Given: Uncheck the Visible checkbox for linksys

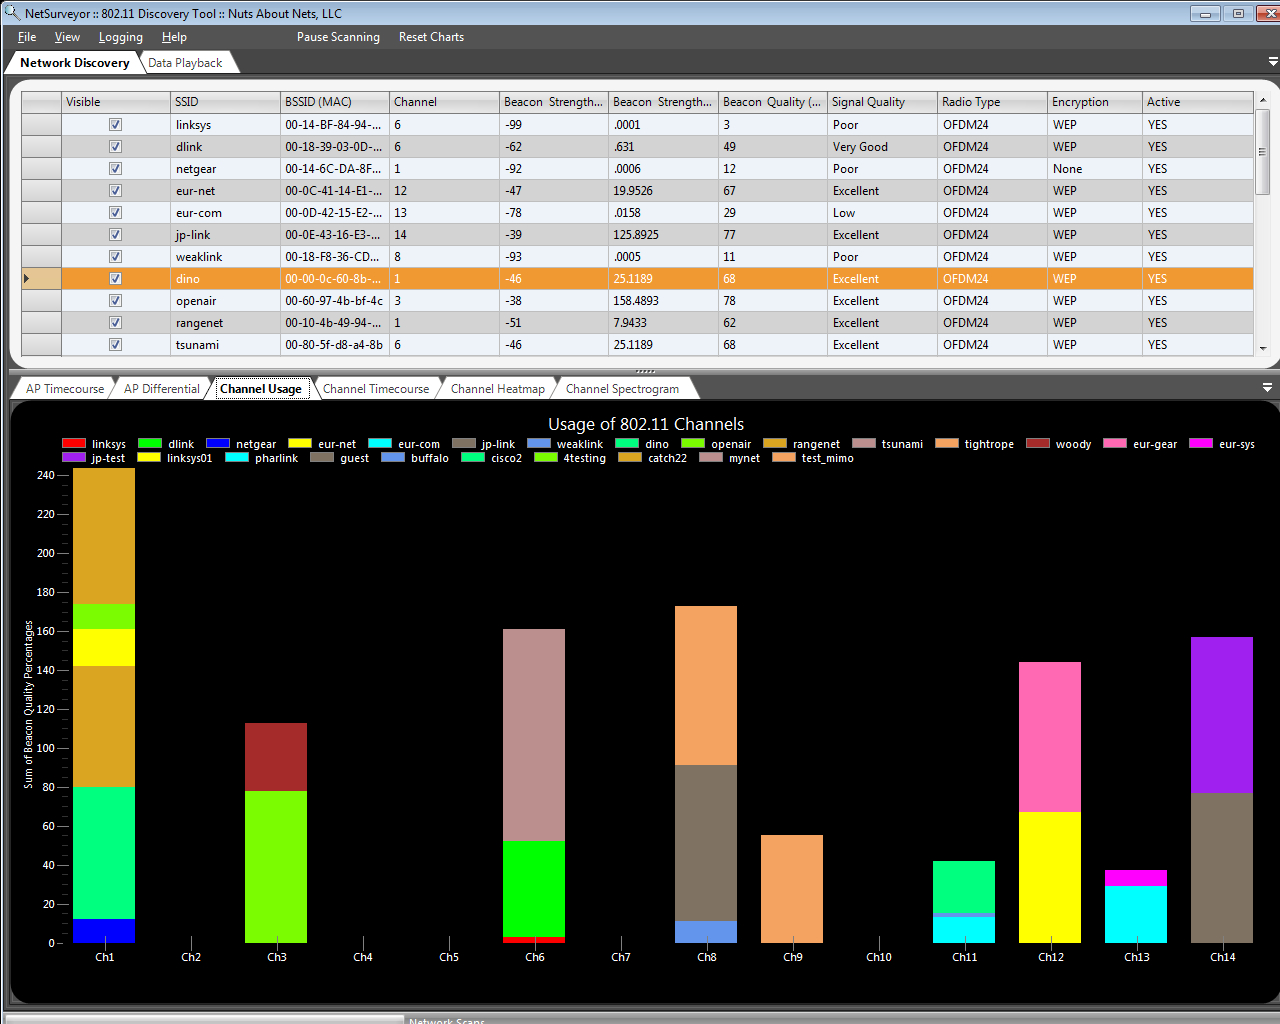Looking at the screenshot, I should click(x=115, y=125).
